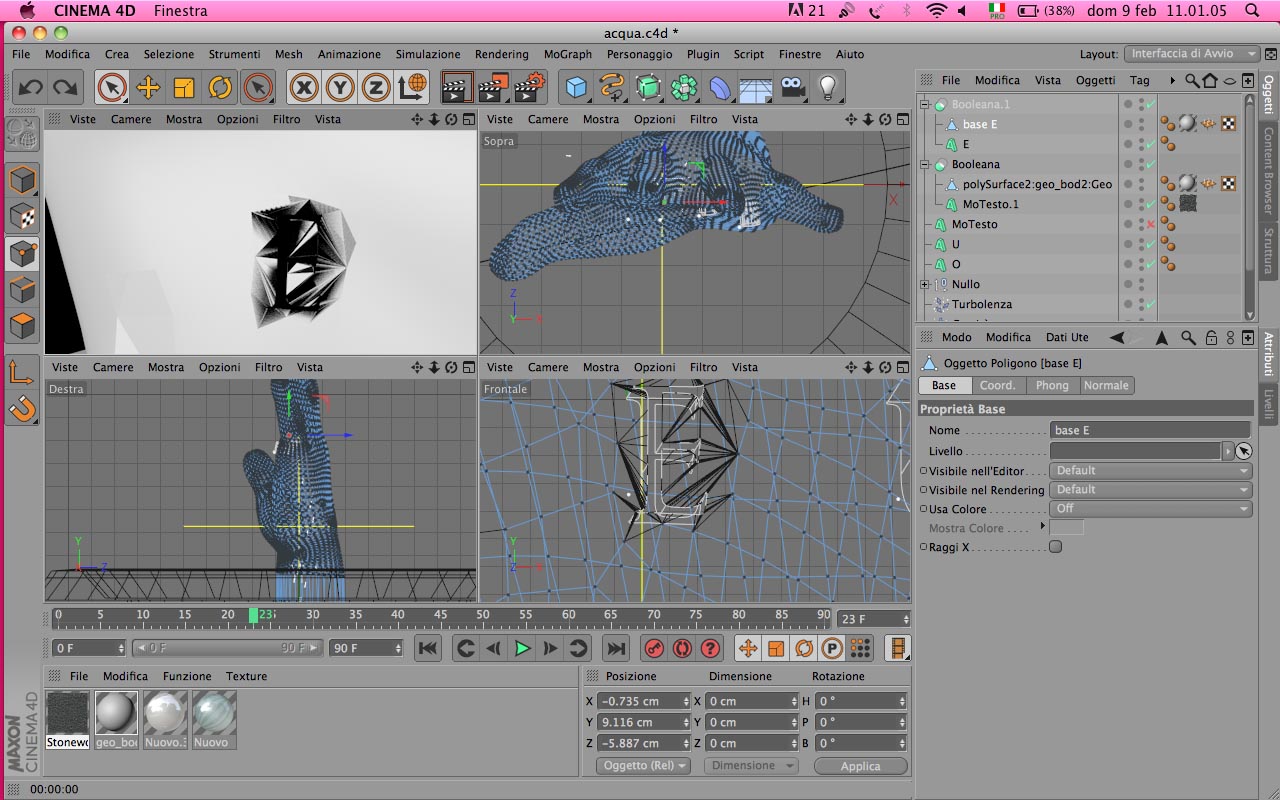Enable the Raggi X checkbox
Image resolution: width=1280 pixels, height=800 pixels.
(1055, 547)
